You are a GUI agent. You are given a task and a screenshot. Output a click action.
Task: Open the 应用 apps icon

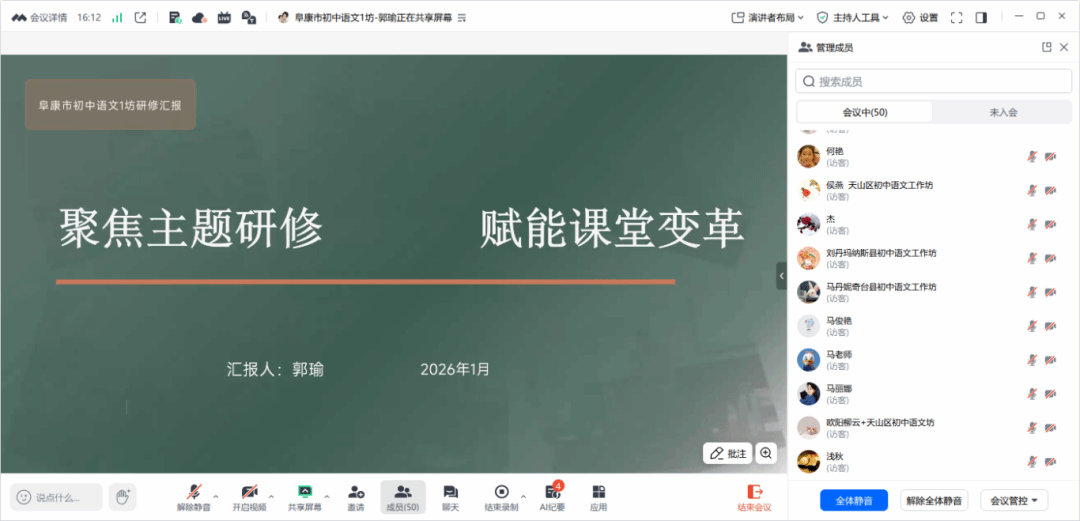(x=598, y=497)
